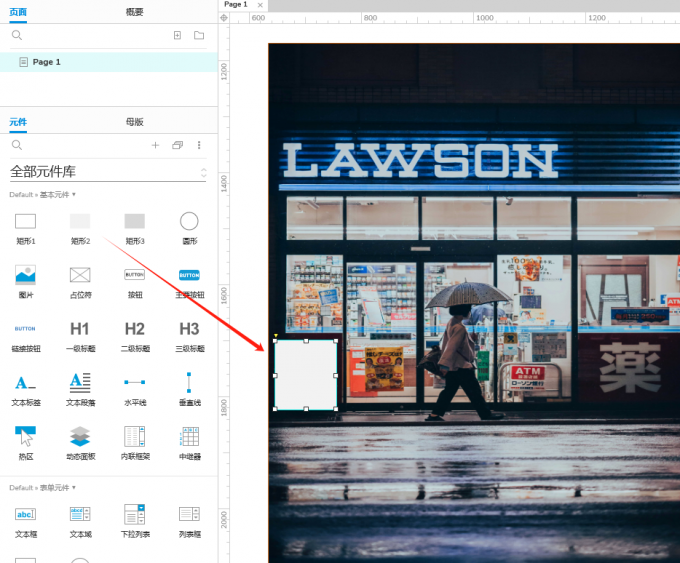The width and height of the screenshot is (680, 563).
Task: Switch to the 概要 tab
Action: [x=134, y=12]
